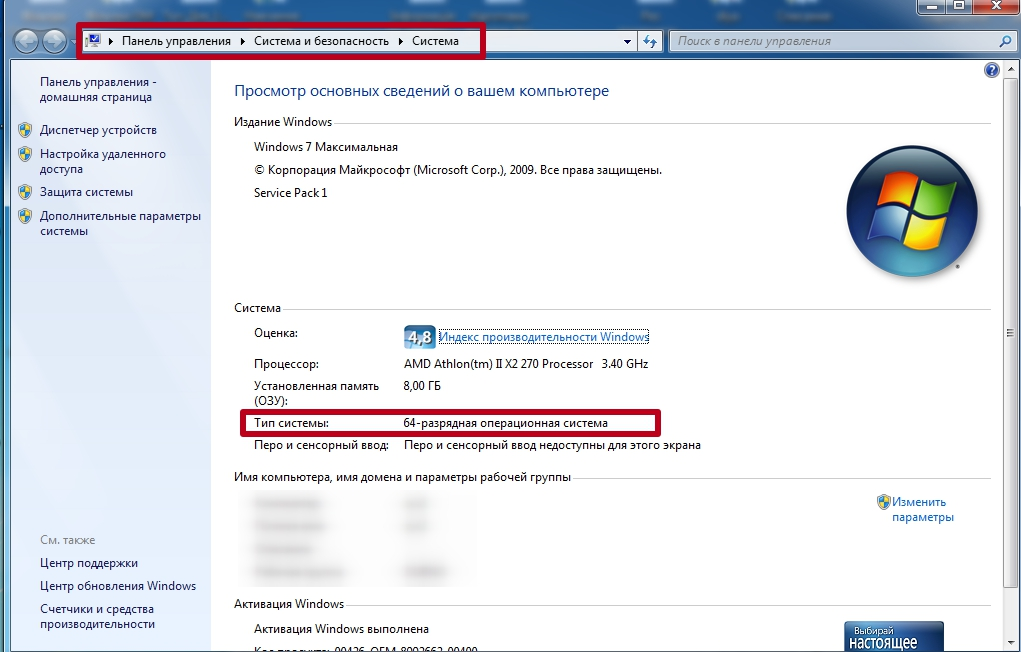Click the search magnifier icon
This screenshot has width=1021, height=652.
tap(1005, 41)
